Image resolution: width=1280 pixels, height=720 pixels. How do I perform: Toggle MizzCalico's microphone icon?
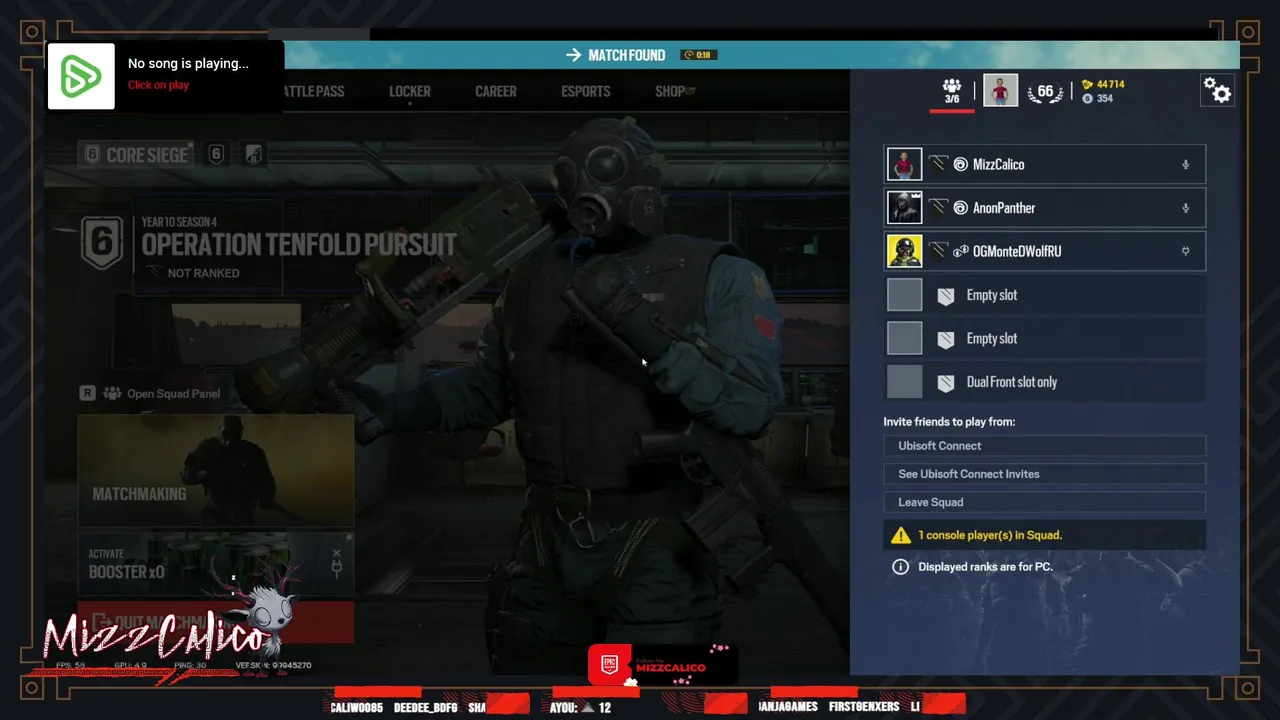[1185, 165]
